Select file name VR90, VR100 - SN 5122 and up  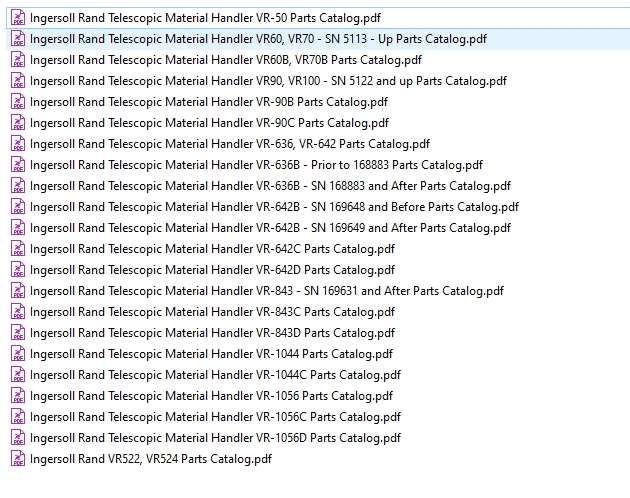268,81
